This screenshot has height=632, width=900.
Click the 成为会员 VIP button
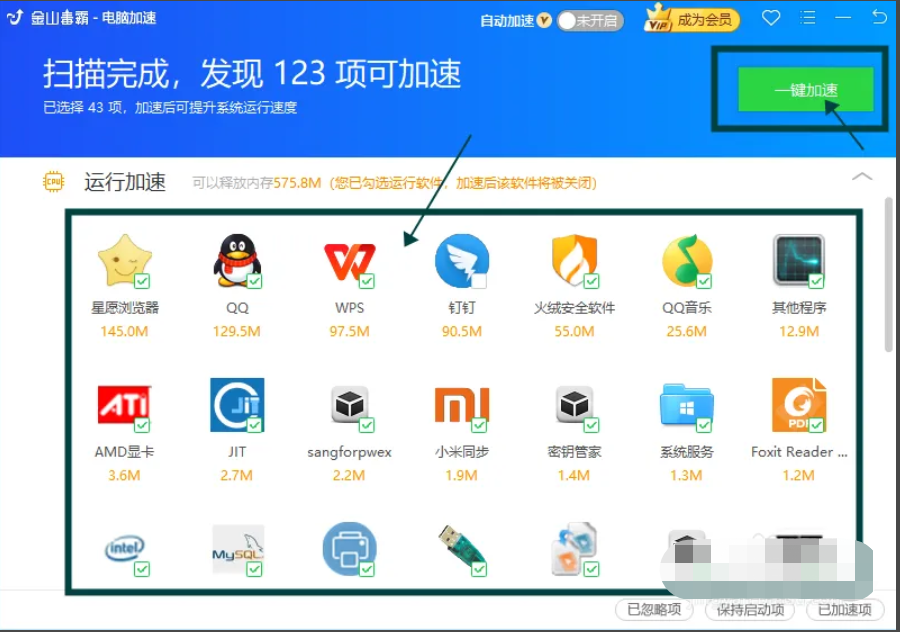point(692,20)
